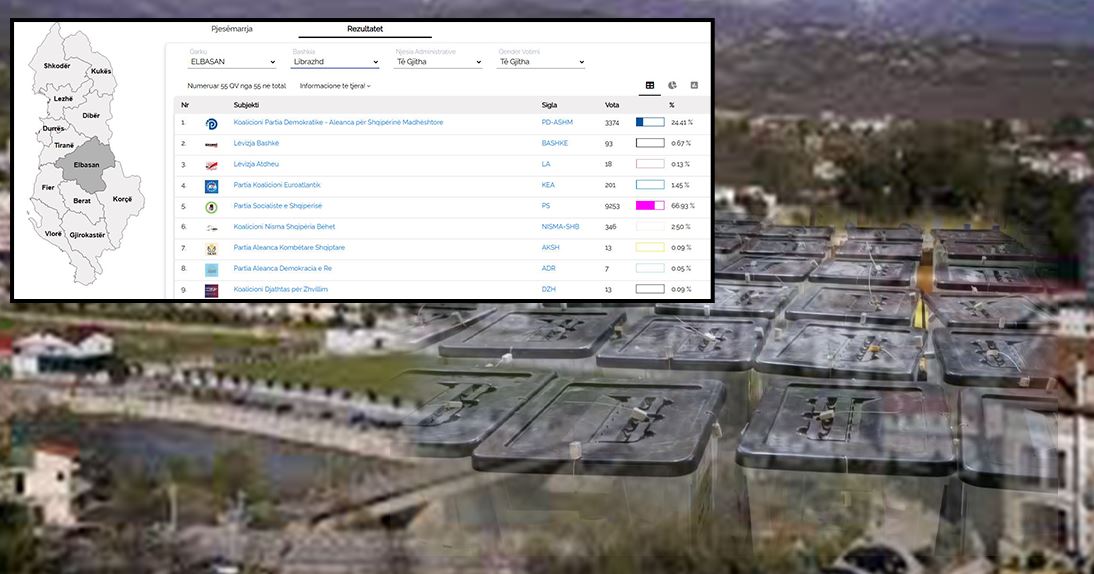Screen dimensions: 1094x574
Task: Open the Levizja Bashkë party link
Action: [256, 143]
